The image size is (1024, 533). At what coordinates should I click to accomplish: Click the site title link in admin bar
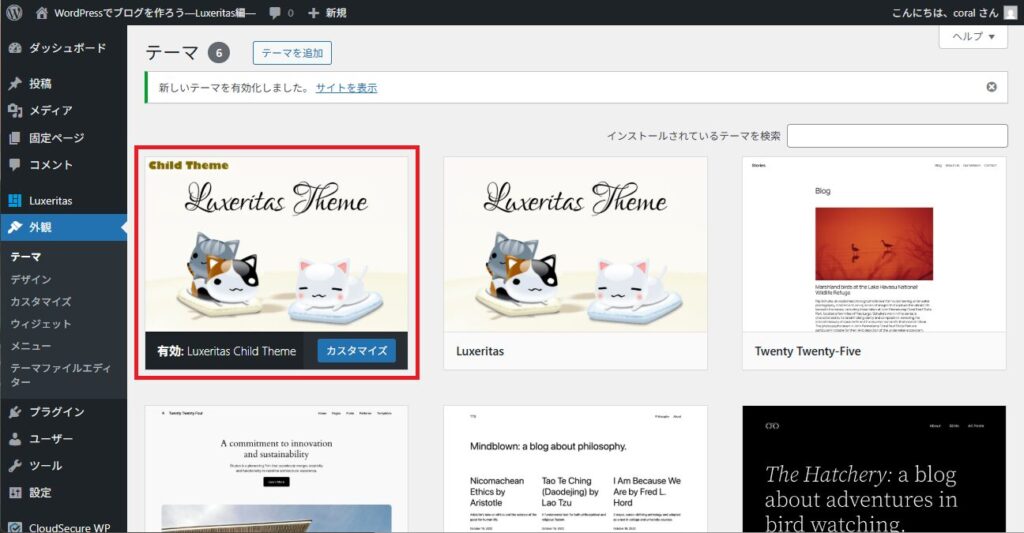[155, 12]
